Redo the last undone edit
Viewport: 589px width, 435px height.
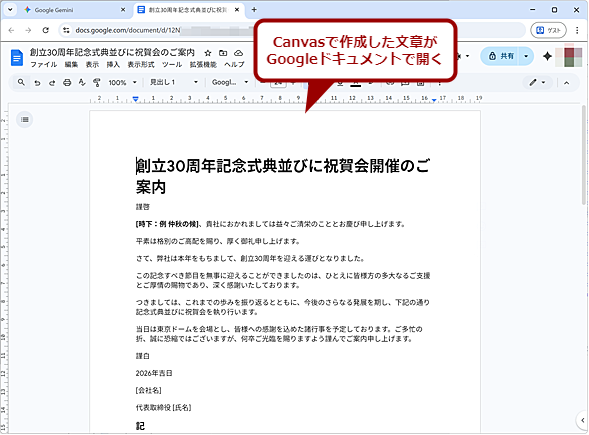point(52,83)
